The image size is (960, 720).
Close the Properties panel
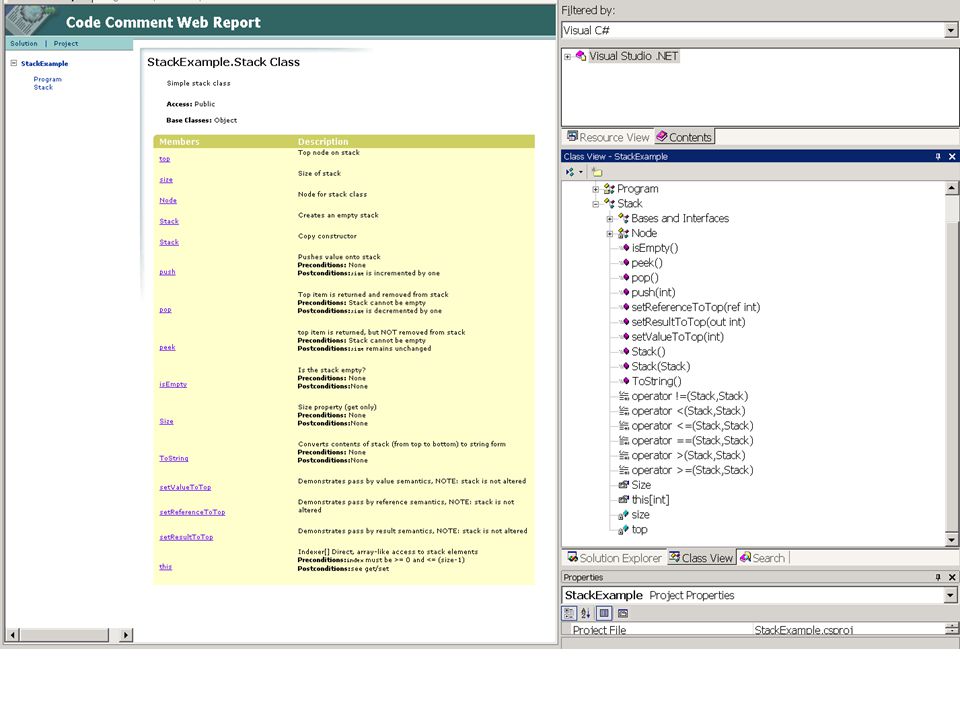point(952,577)
